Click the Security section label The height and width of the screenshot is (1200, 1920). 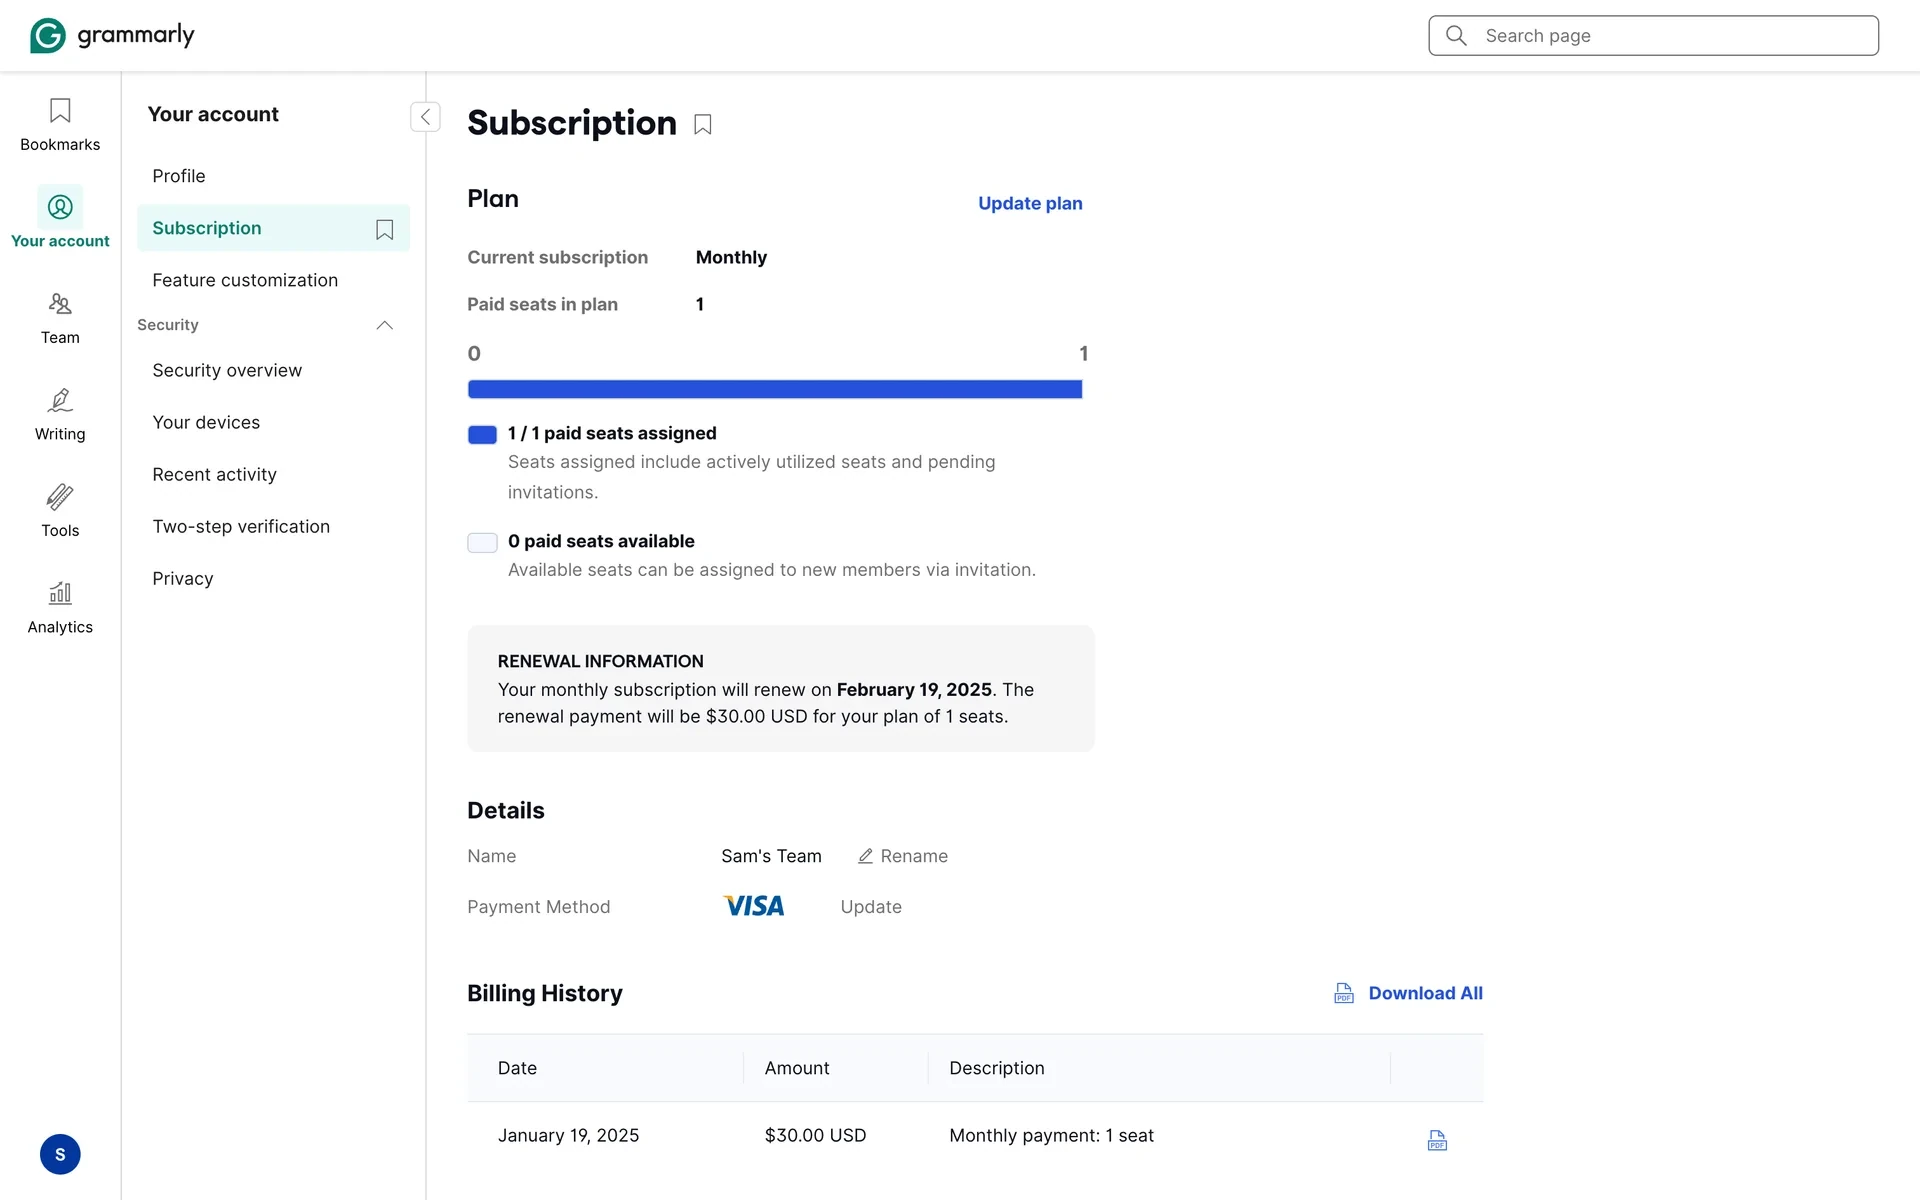tap(168, 325)
